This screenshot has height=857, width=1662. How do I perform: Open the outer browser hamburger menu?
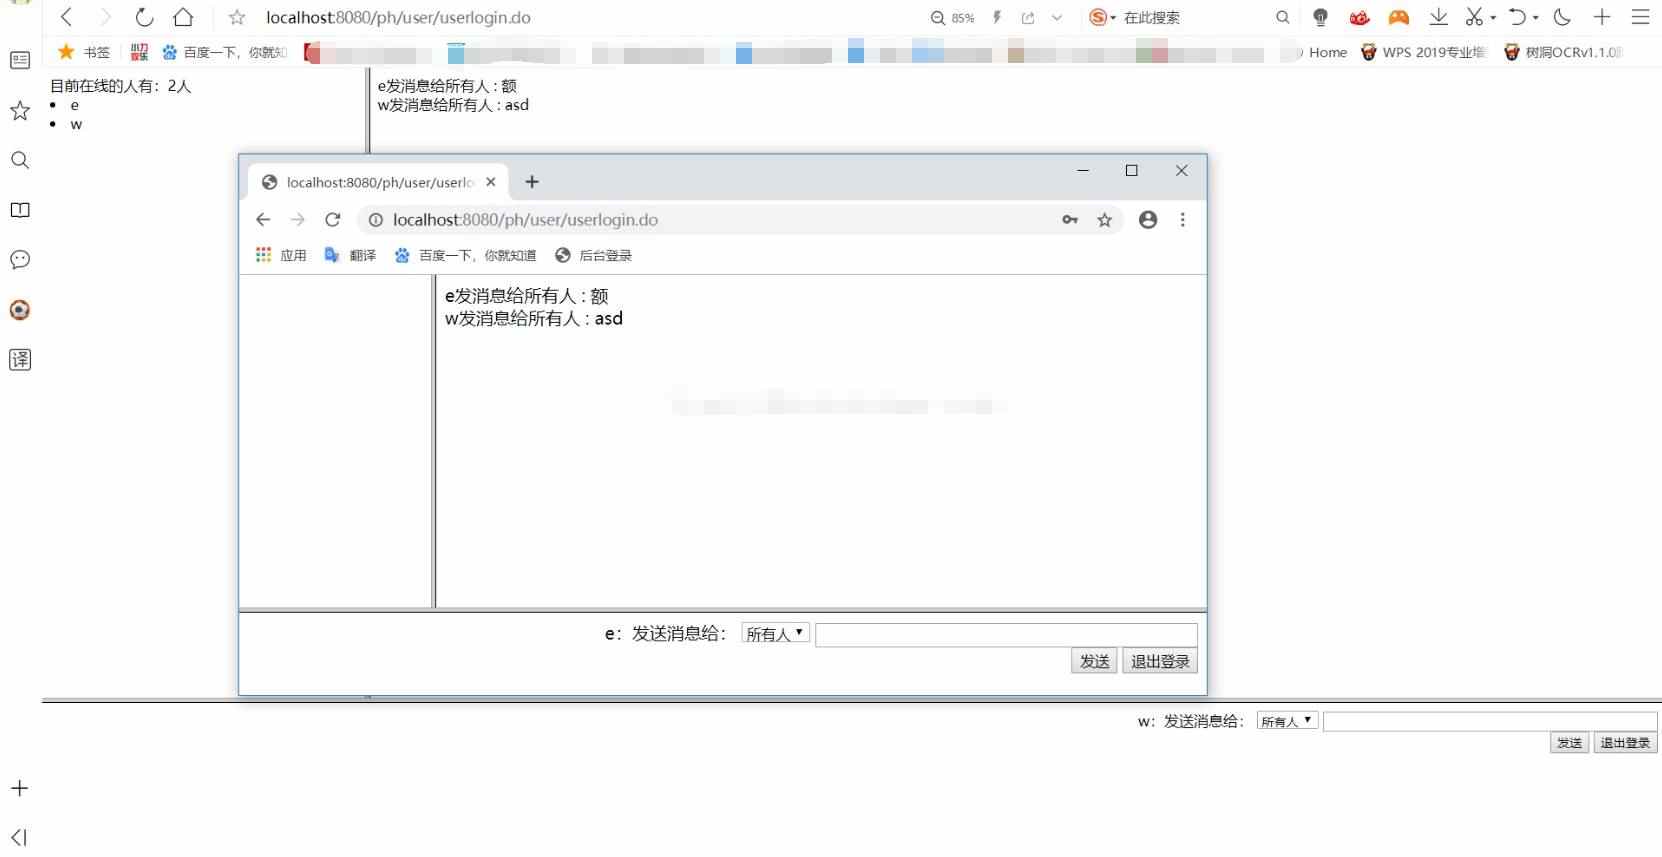pos(1641,17)
